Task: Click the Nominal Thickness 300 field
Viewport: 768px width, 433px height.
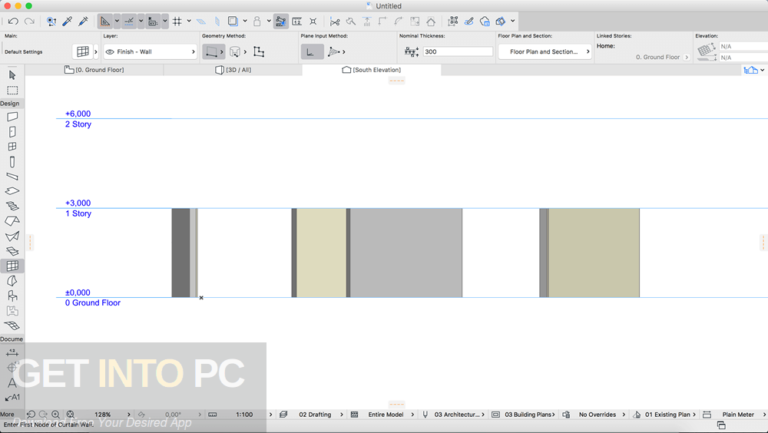Action: coord(458,51)
